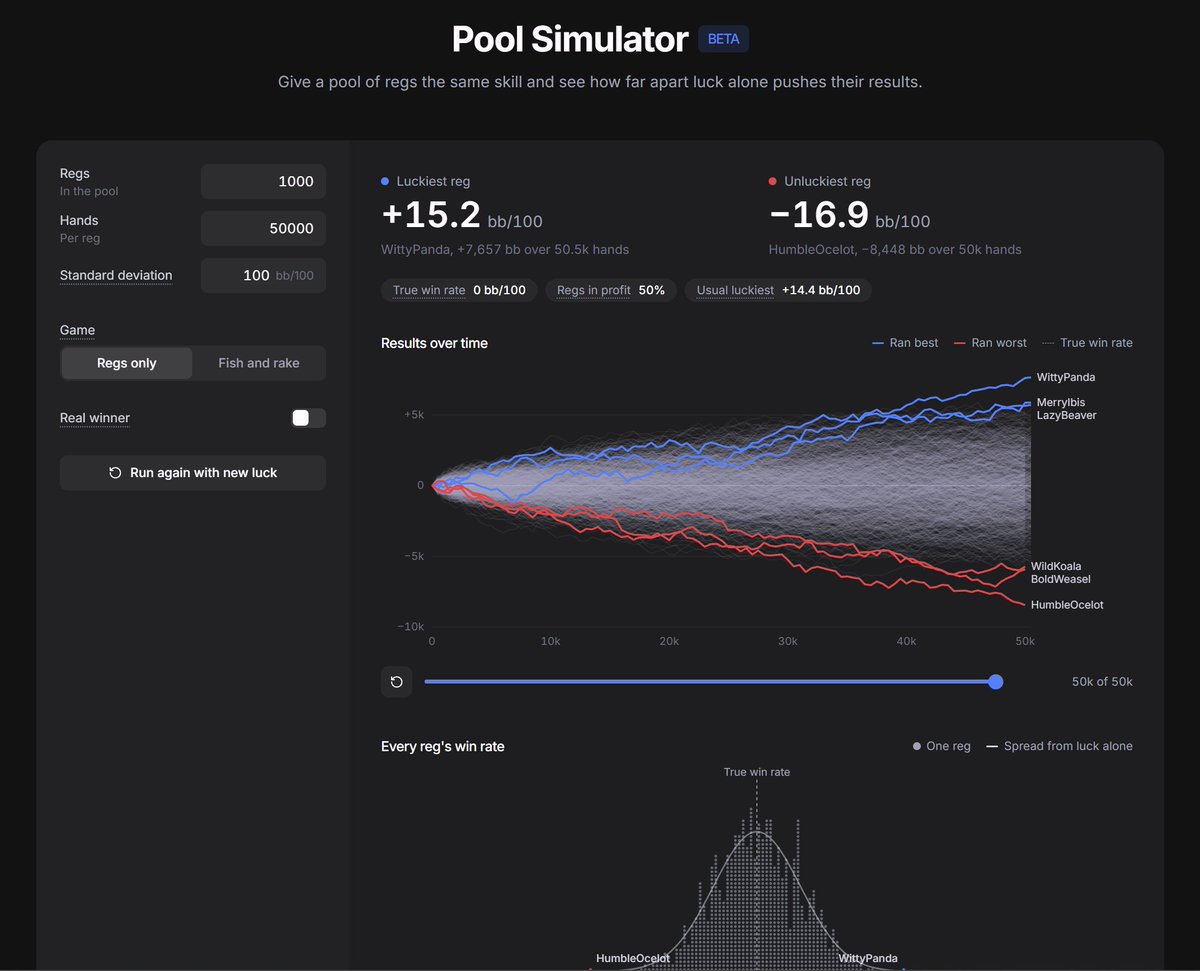Click the BoldWeasel line label
This screenshot has height=971, width=1200.
pyautogui.click(x=1061, y=579)
